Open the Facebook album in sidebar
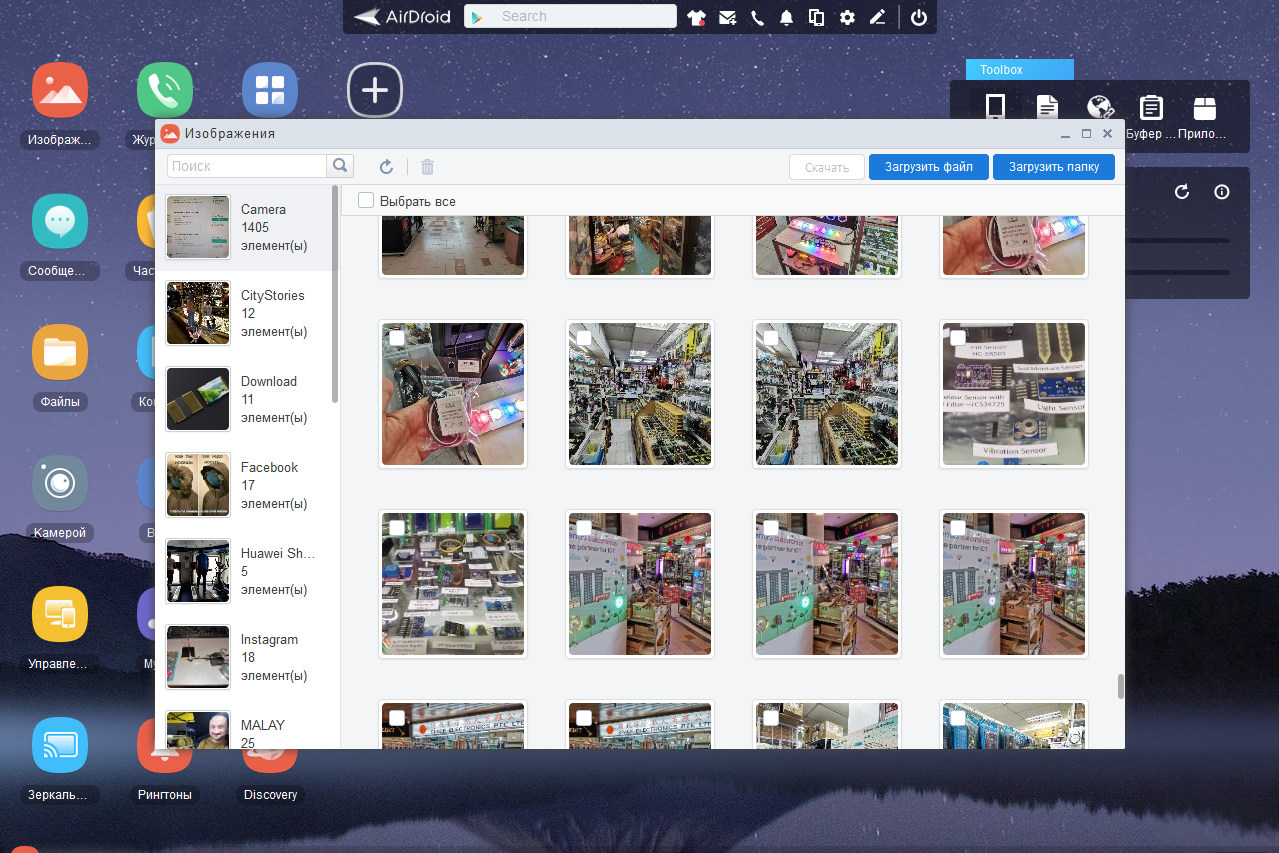This screenshot has width=1279, height=853. tap(247, 486)
